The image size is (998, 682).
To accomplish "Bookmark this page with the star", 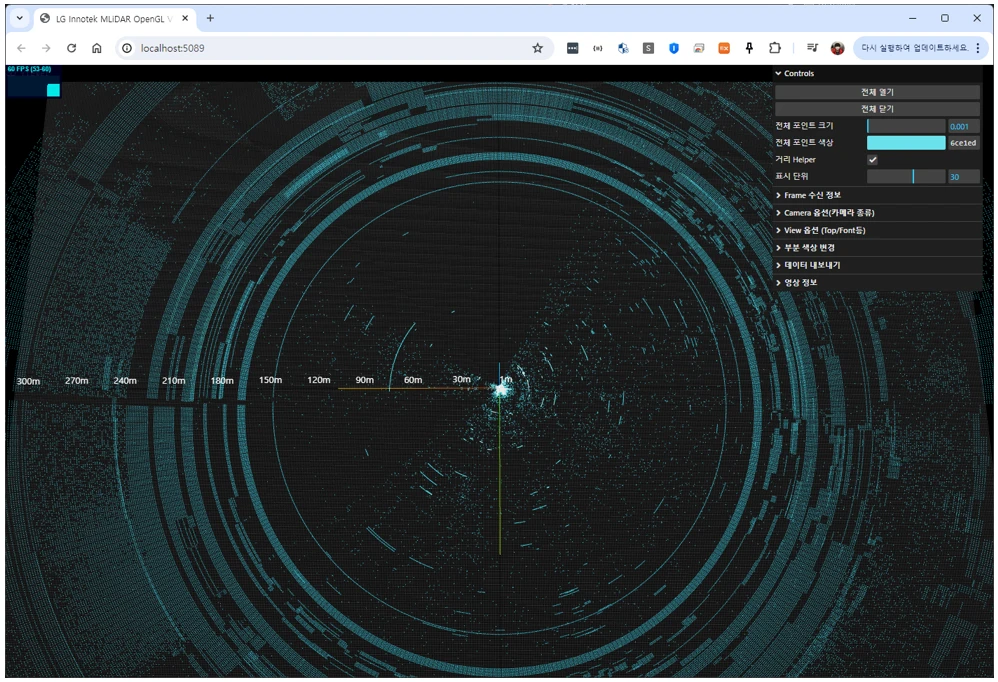I will pyautogui.click(x=538, y=48).
